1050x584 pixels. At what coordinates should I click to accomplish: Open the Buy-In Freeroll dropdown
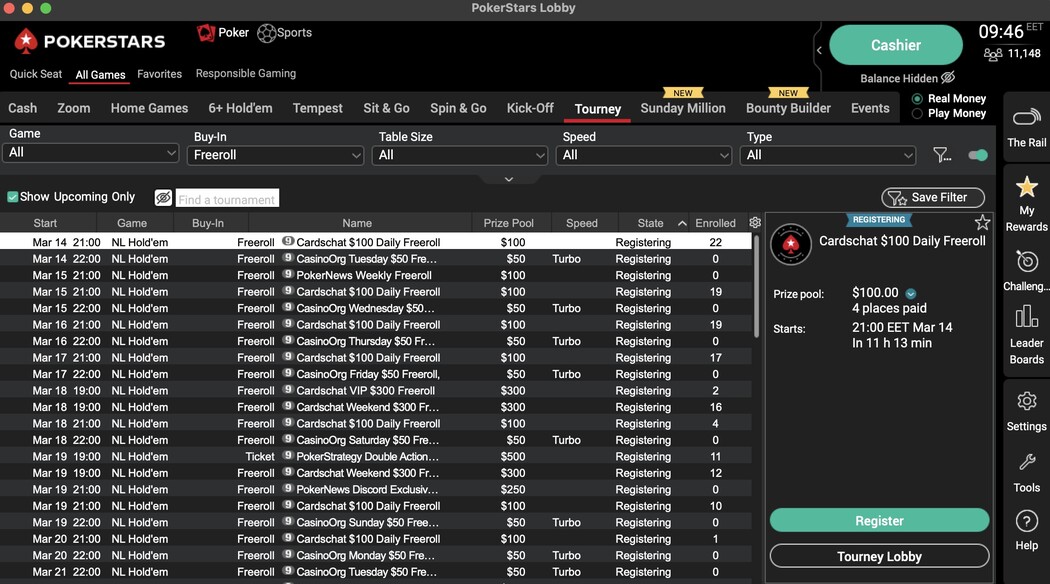pos(275,155)
